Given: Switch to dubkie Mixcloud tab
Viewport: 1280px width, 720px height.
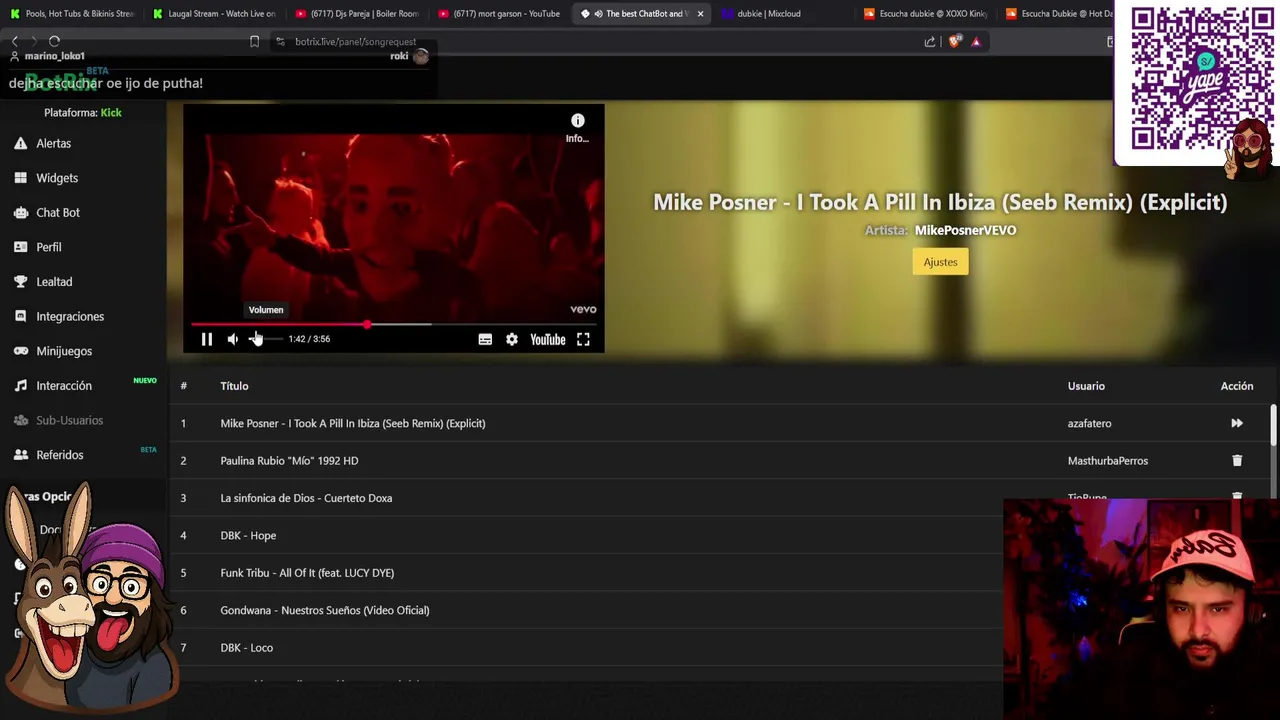Looking at the screenshot, I should pos(783,14).
